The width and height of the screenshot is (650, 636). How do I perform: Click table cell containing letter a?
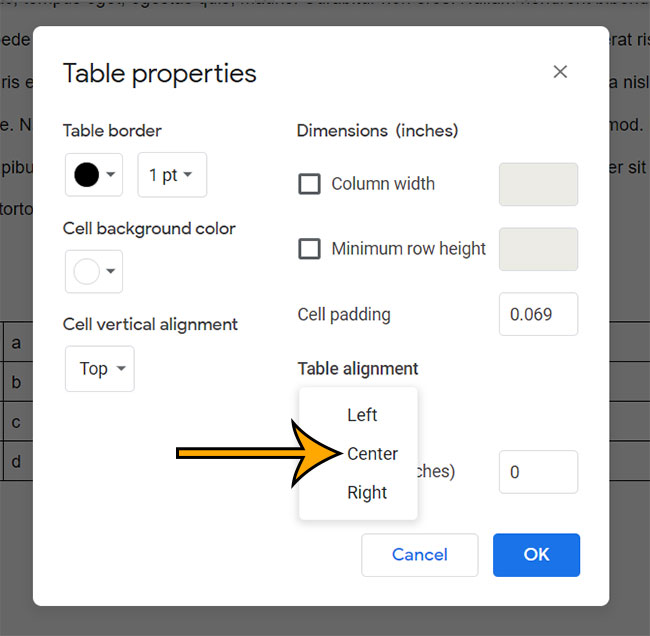pos(18,342)
